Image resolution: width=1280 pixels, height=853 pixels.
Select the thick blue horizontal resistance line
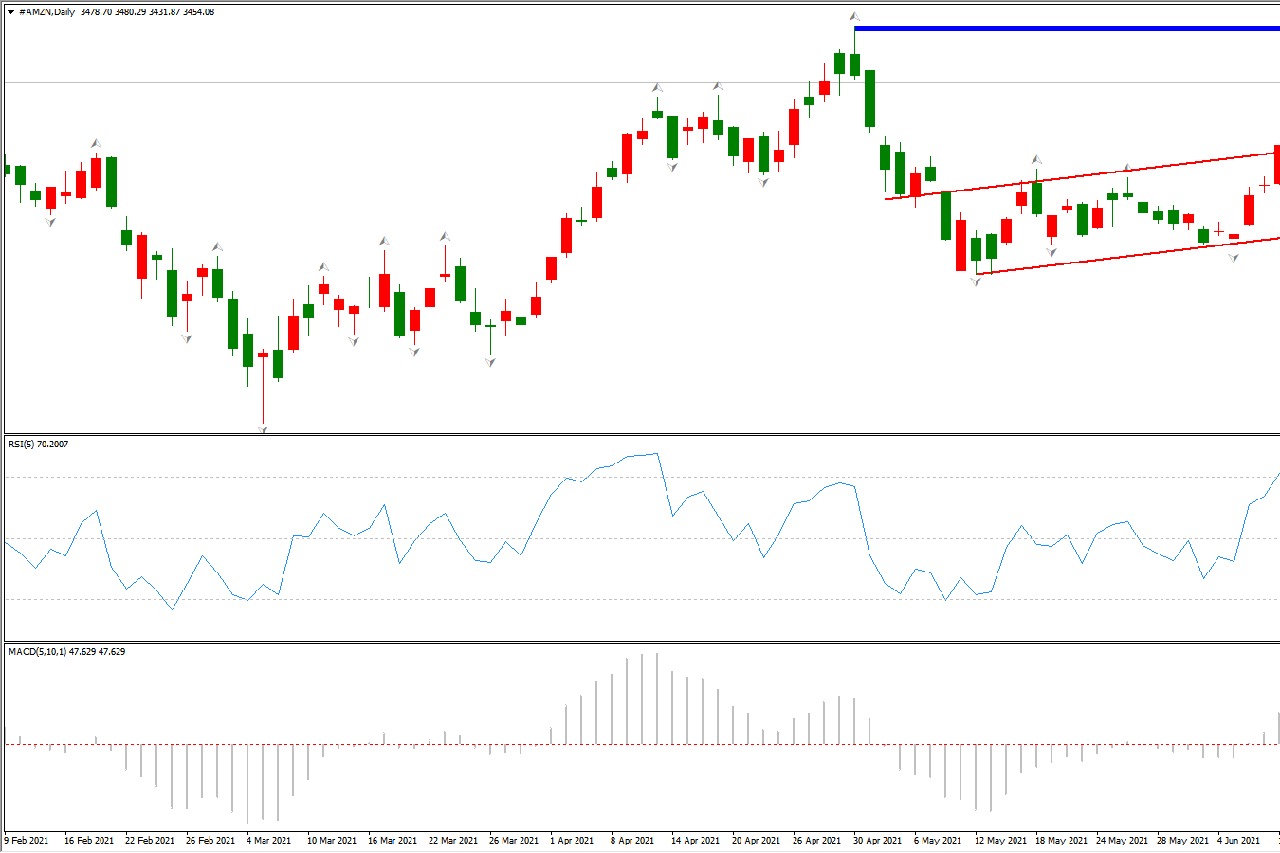[1060, 28]
